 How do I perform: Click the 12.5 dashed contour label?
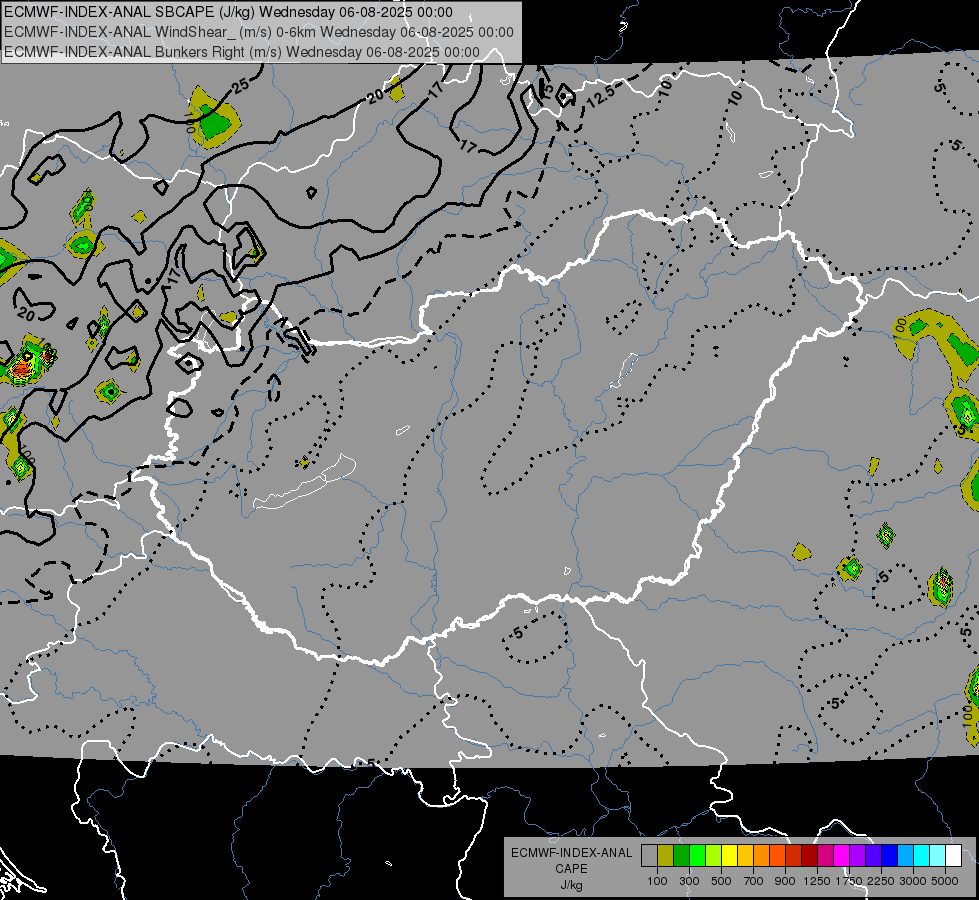point(601,95)
